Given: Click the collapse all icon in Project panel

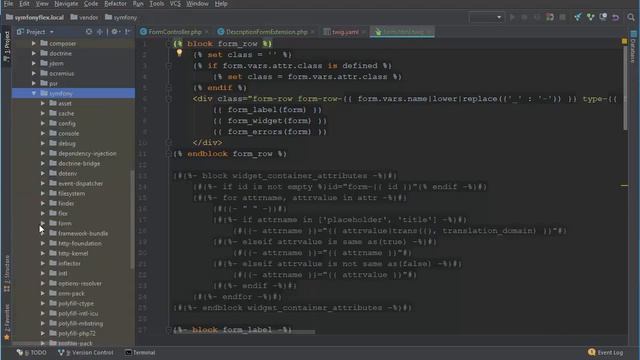Looking at the screenshot, I should click(x=100, y=31).
